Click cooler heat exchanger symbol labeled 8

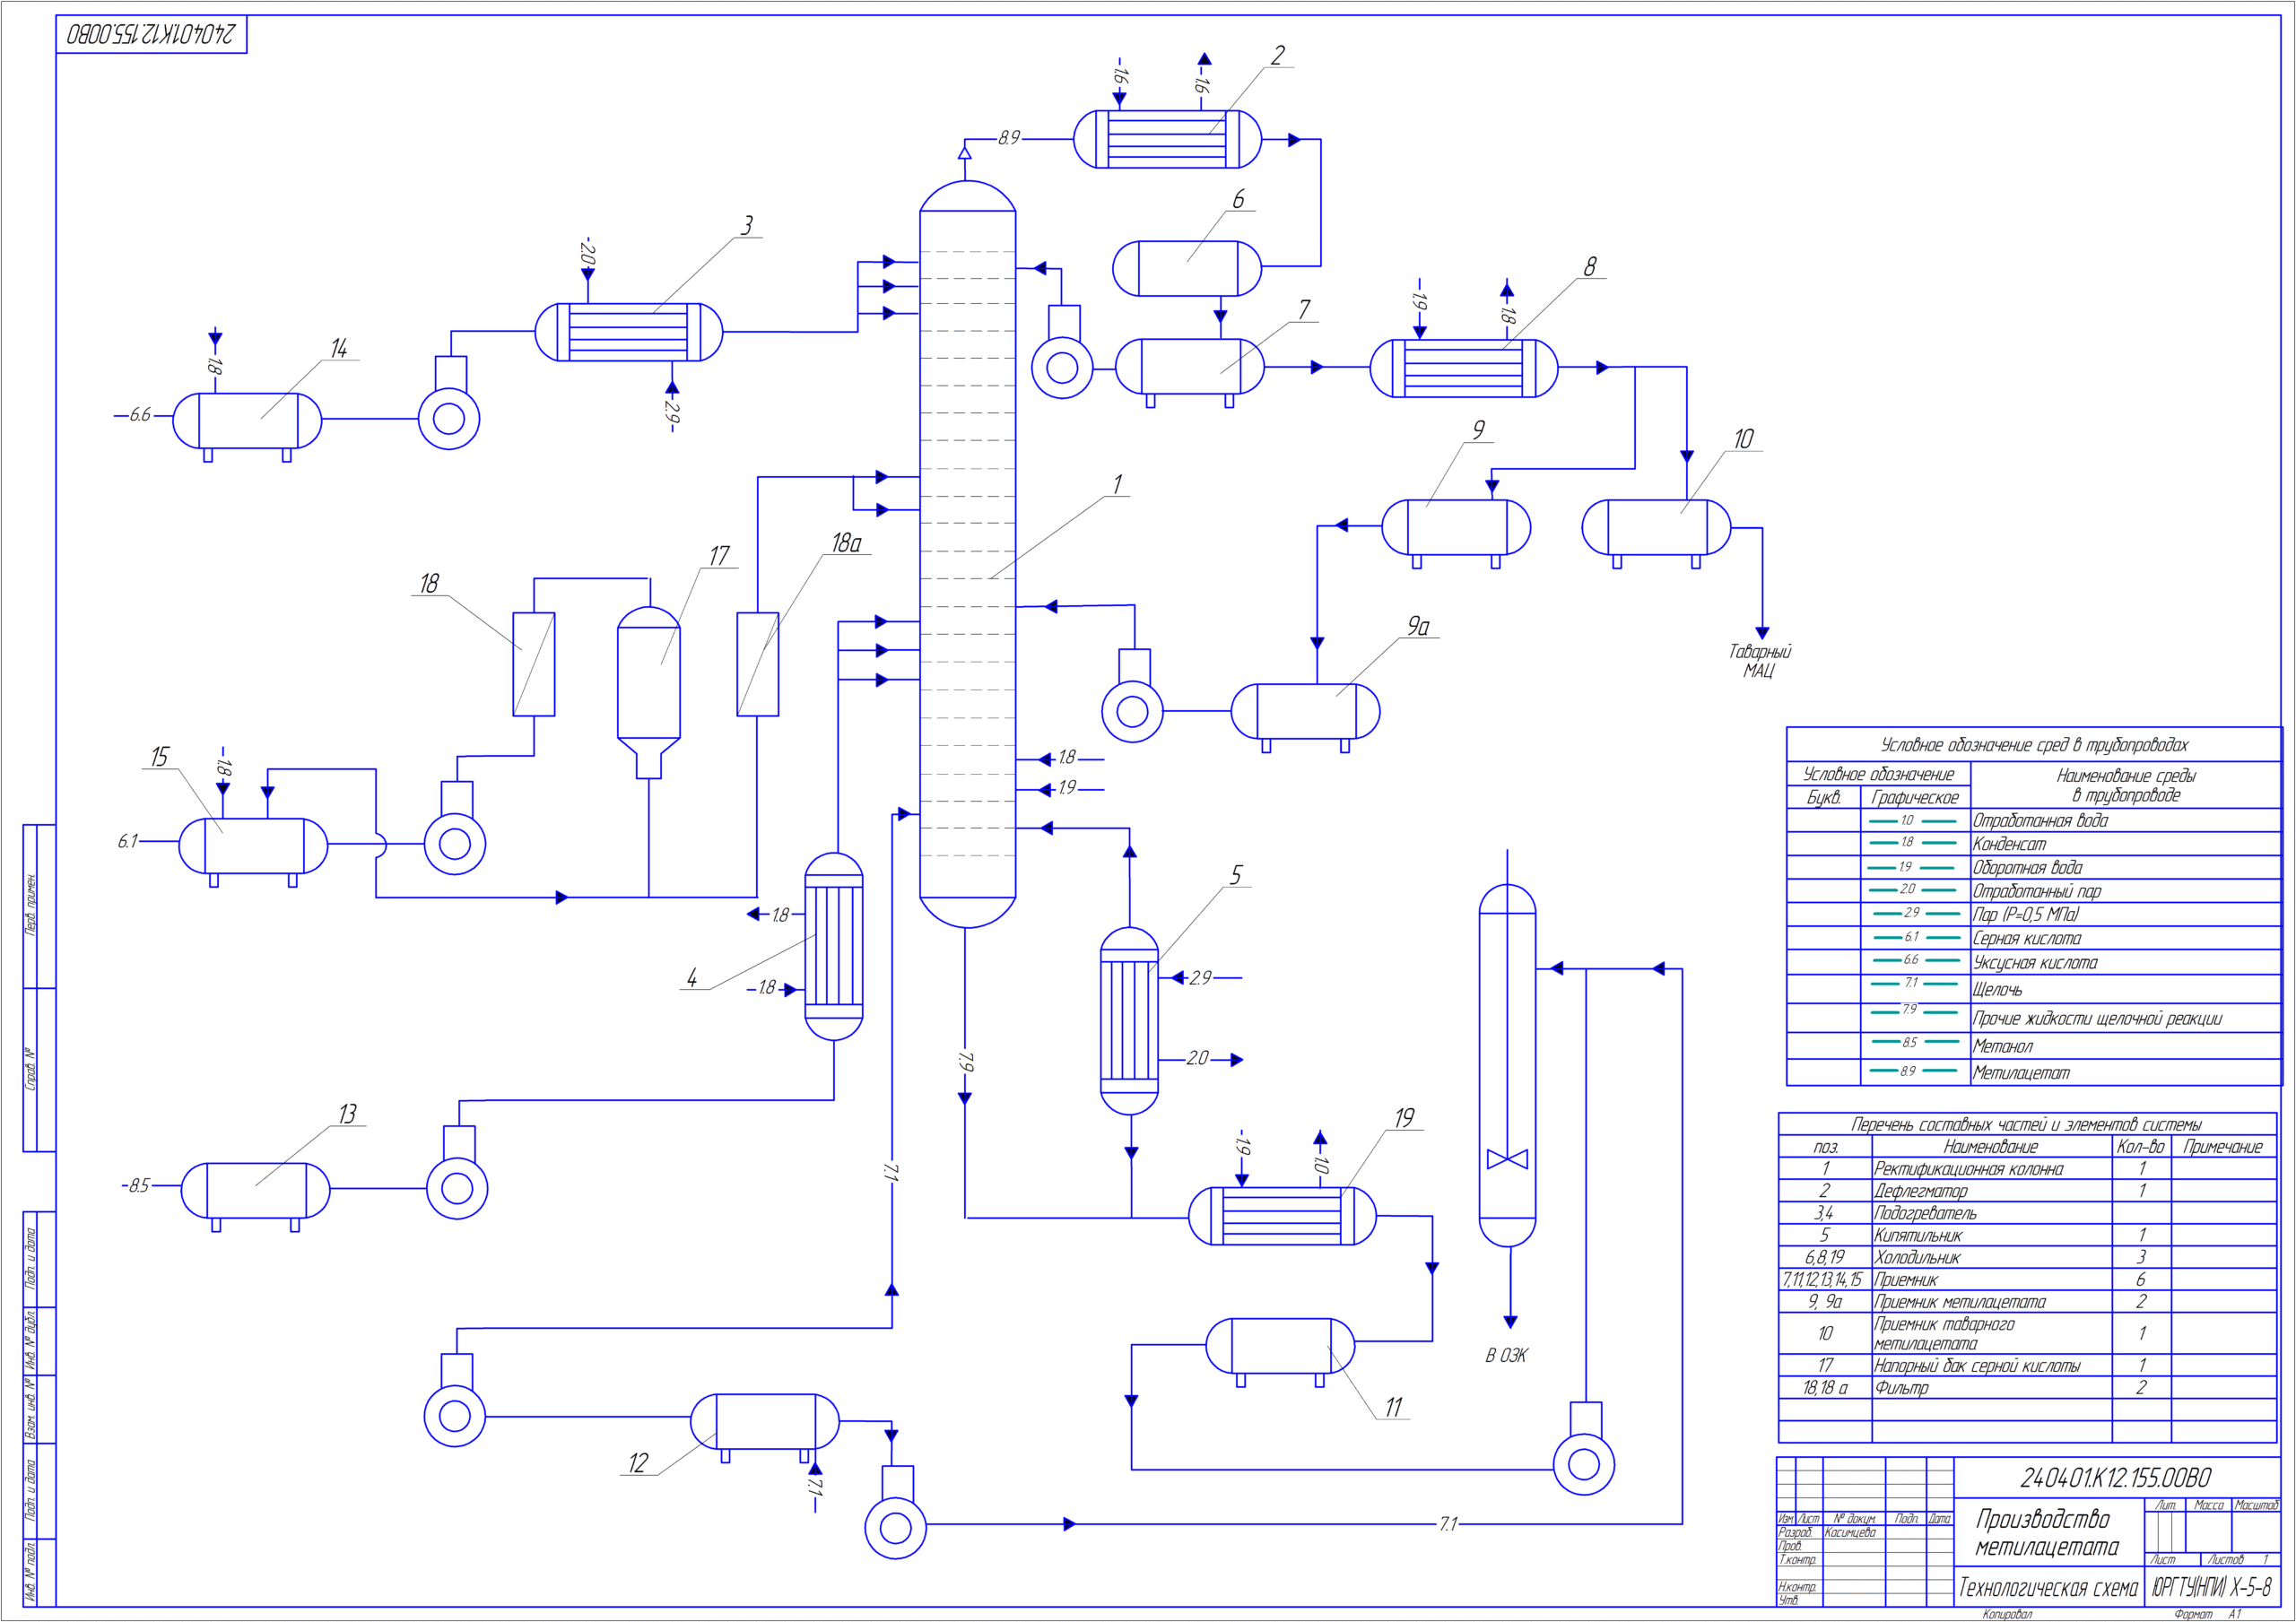[x=1463, y=368]
